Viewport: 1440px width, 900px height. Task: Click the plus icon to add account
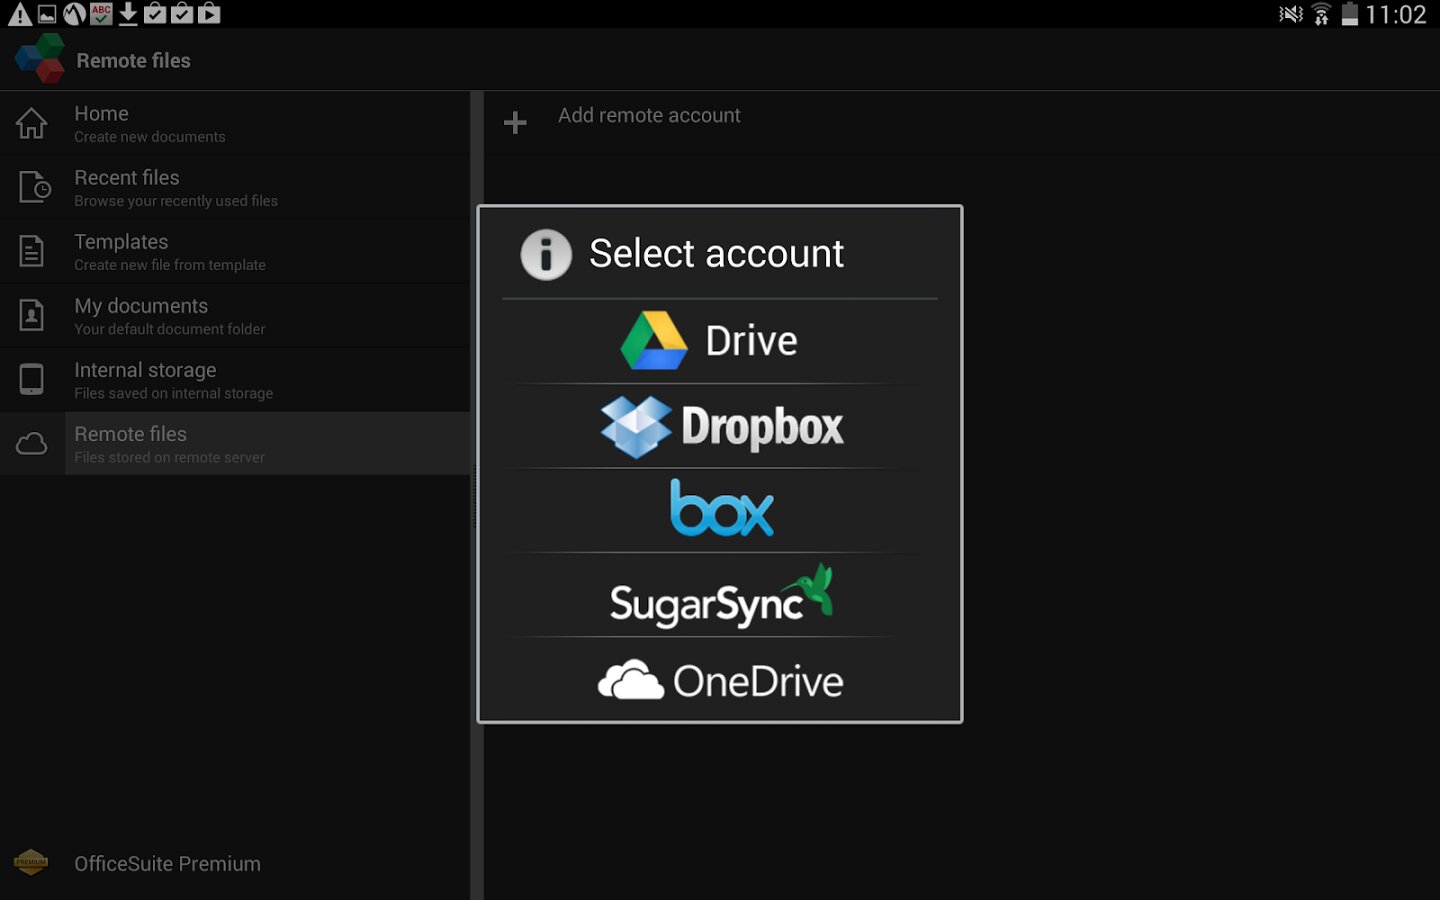[x=515, y=122]
